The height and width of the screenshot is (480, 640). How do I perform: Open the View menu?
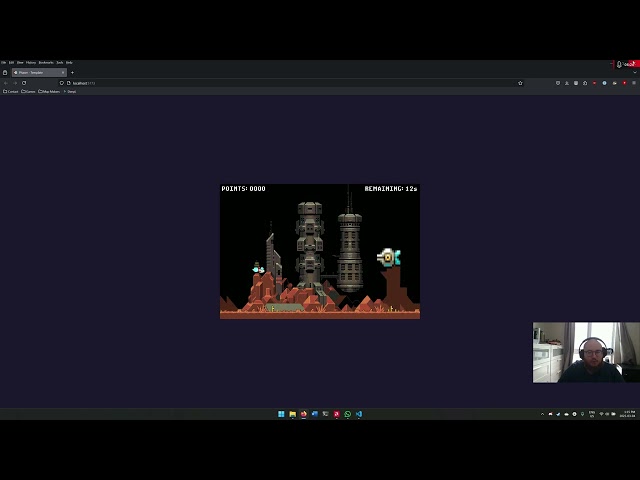[20, 62]
